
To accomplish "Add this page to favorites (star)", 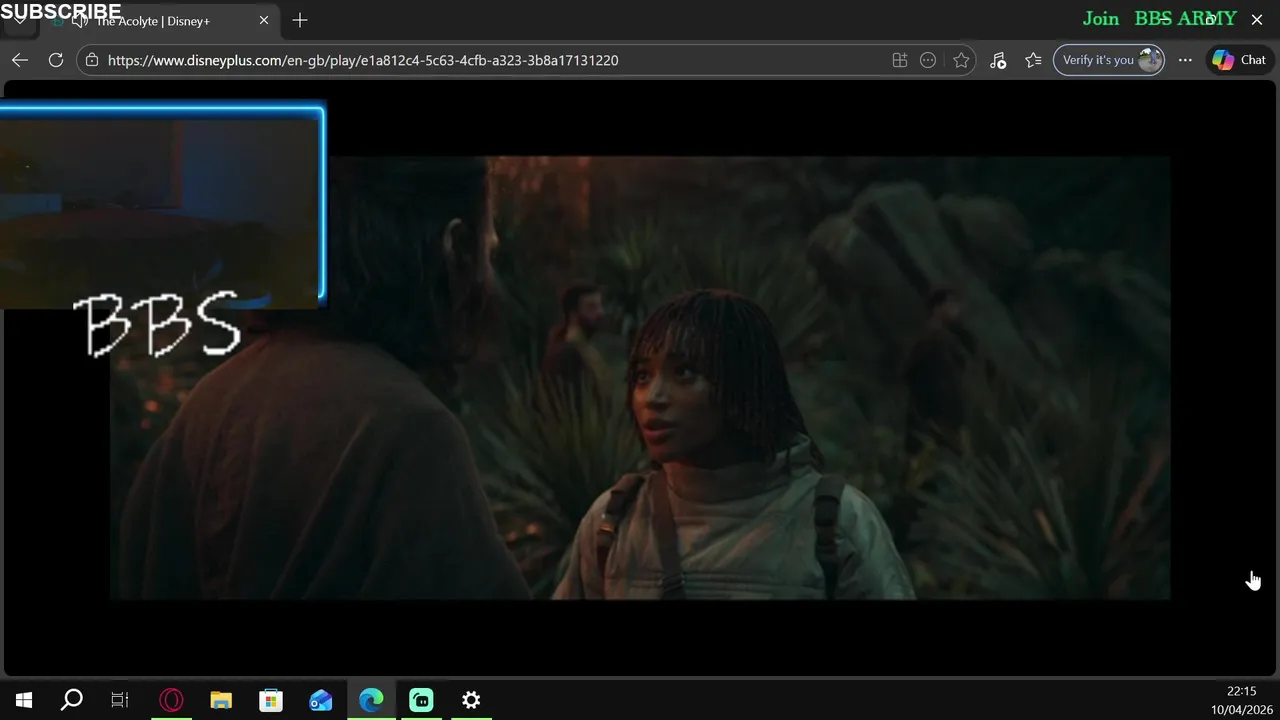I will pyautogui.click(x=961, y=60).
